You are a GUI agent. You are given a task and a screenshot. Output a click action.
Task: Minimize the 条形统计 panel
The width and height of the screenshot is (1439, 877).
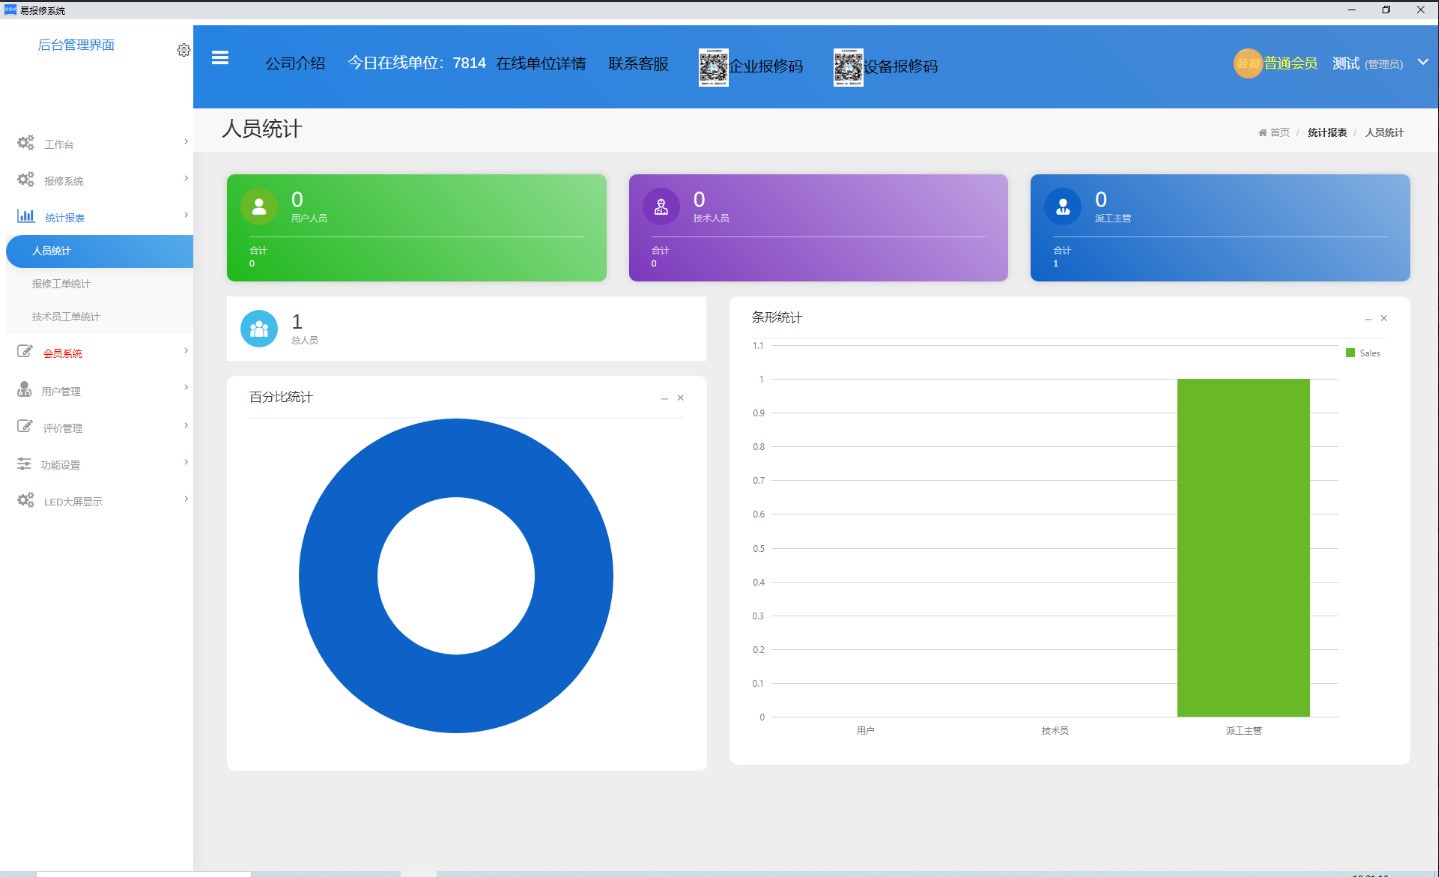tap(1368, 319)
